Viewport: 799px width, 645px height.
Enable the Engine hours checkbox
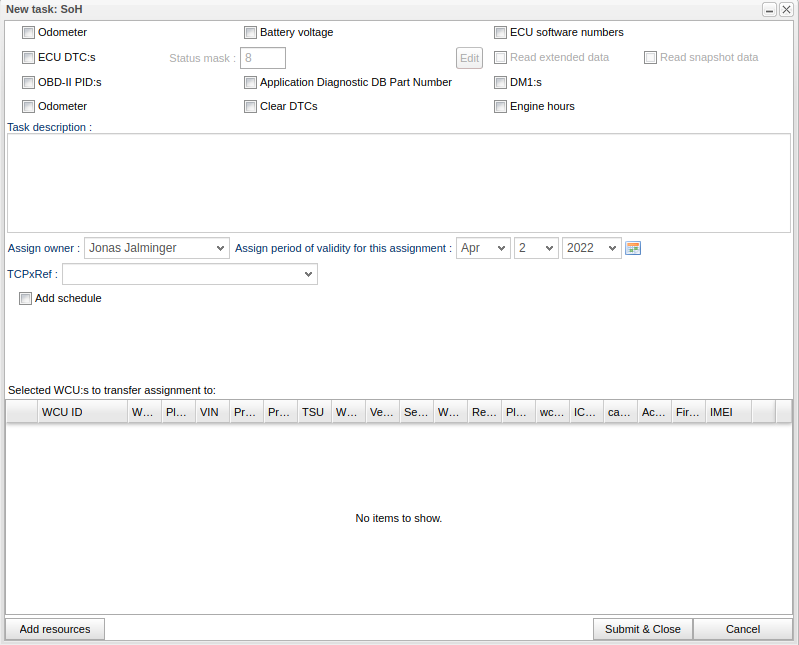coord(501,106)
